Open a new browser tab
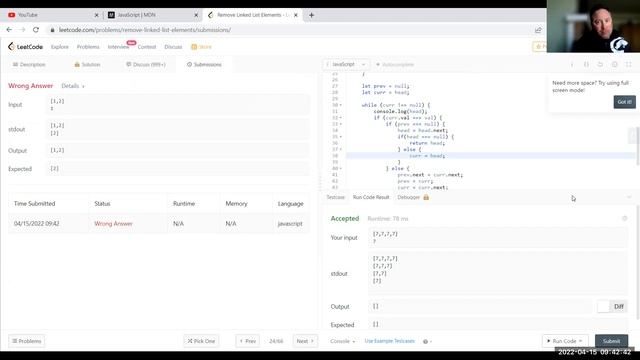640x360 pixels. (311, 15)
